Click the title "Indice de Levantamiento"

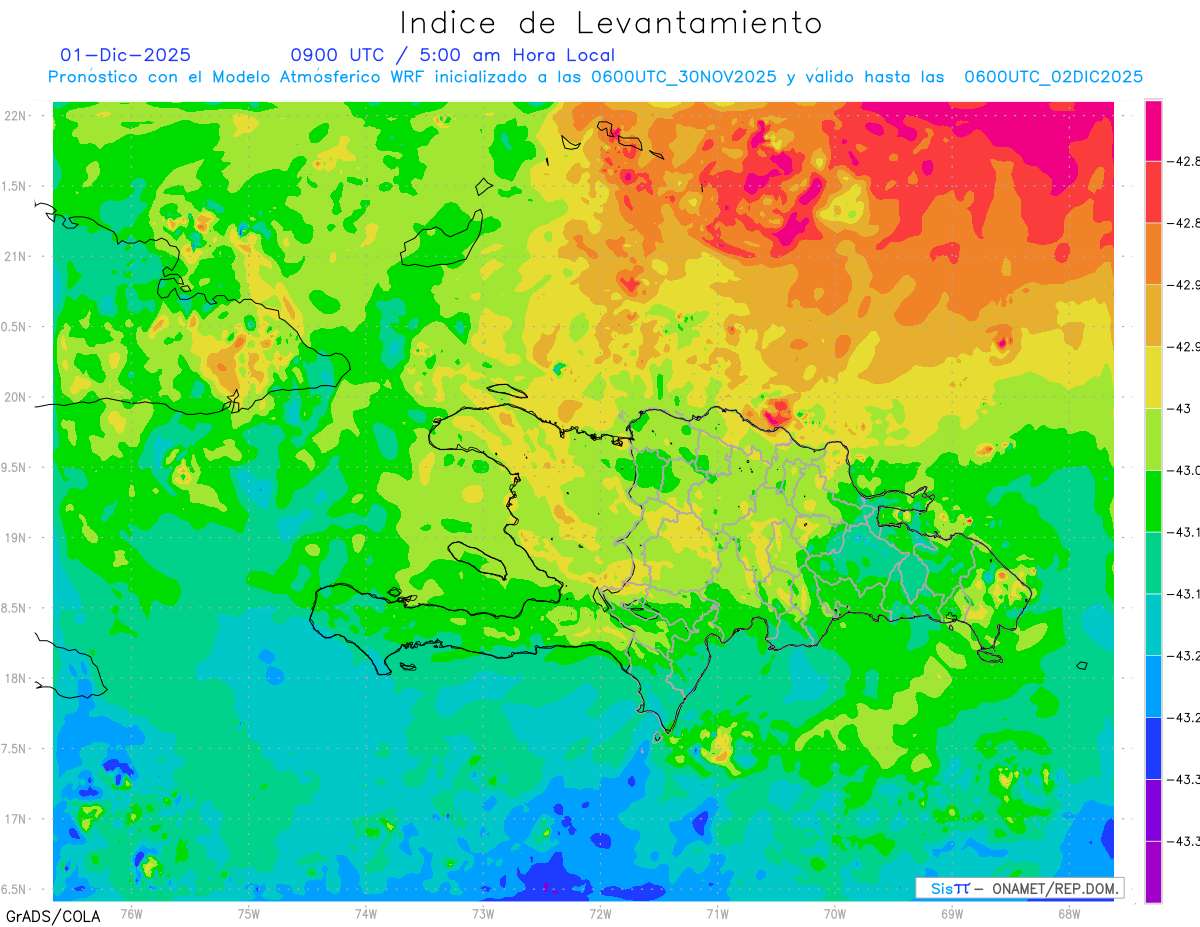coord(610,23)
